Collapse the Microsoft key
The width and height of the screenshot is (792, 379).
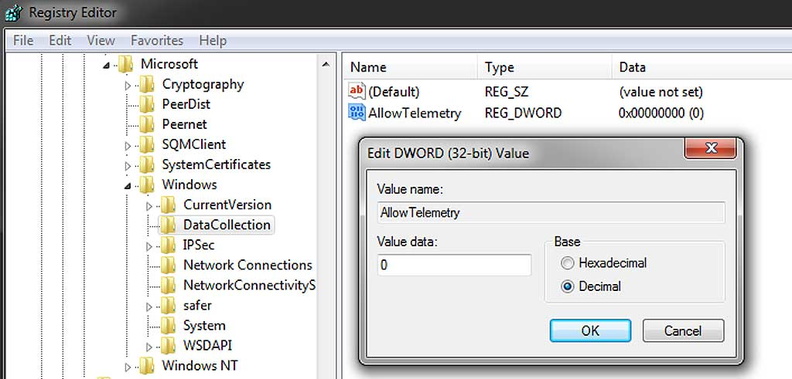(106, 65)
